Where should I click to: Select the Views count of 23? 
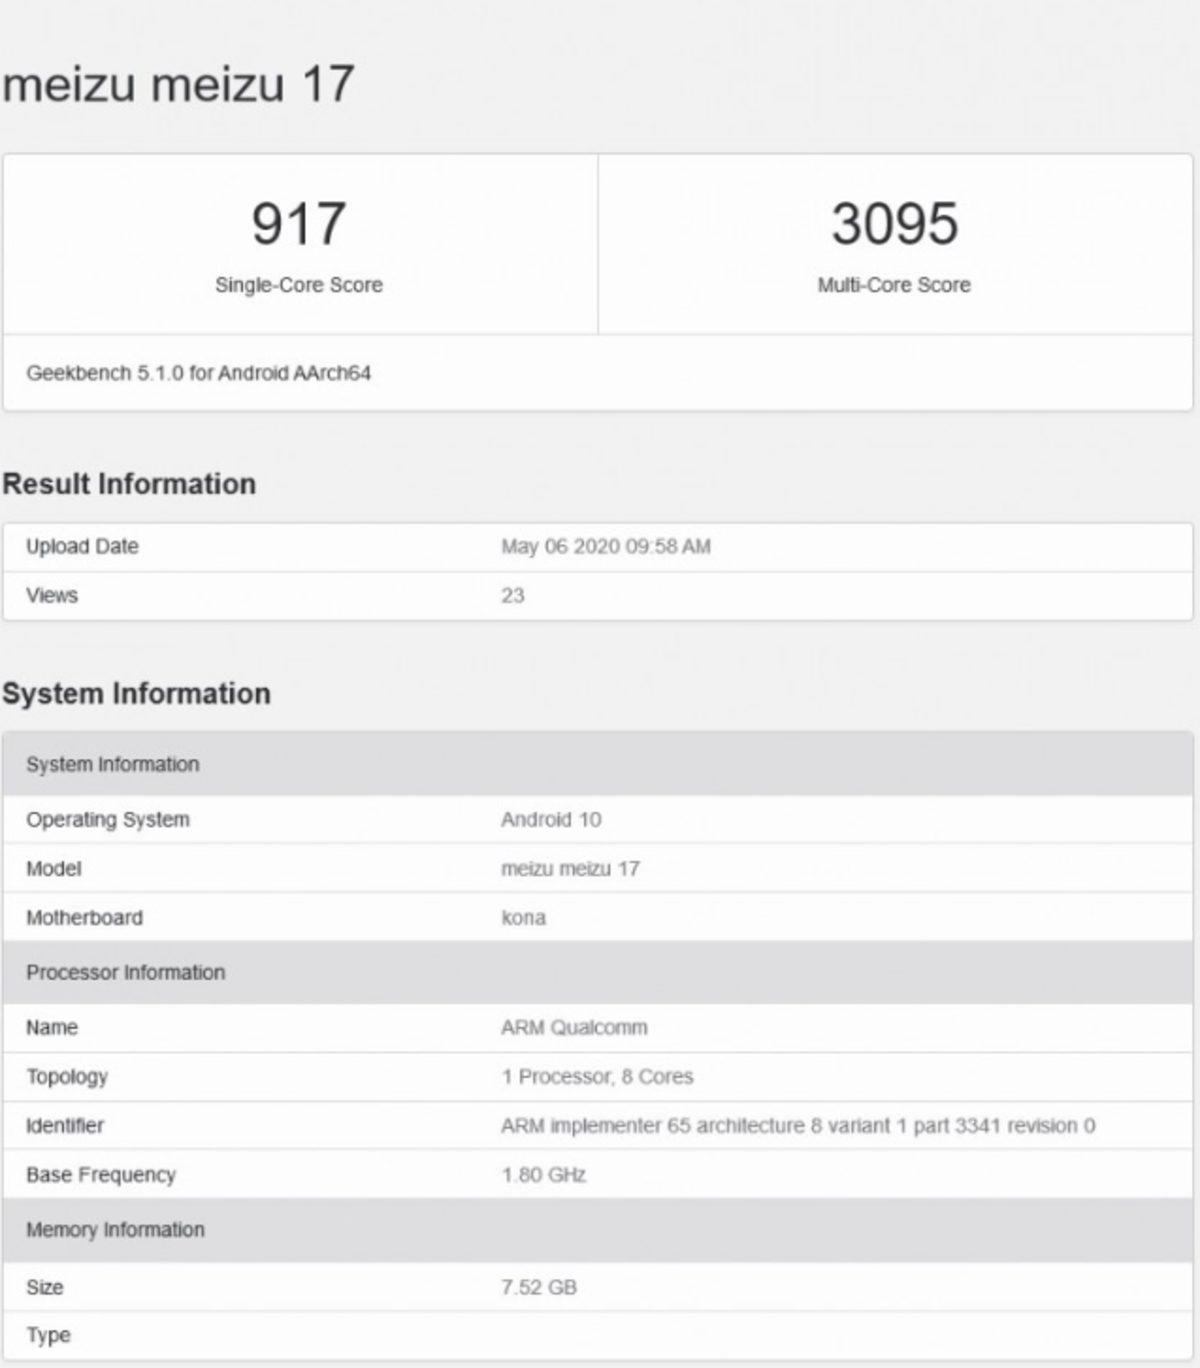[510, 594]
